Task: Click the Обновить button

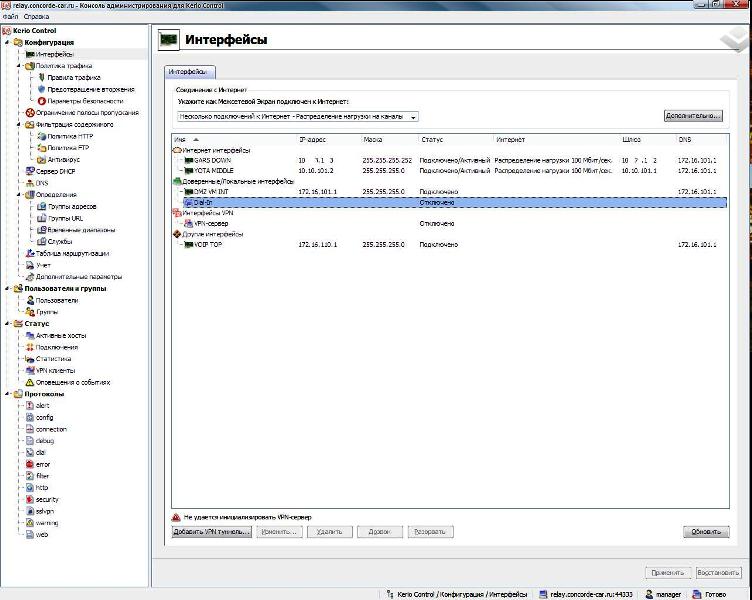Action: (x=705, y=532)
